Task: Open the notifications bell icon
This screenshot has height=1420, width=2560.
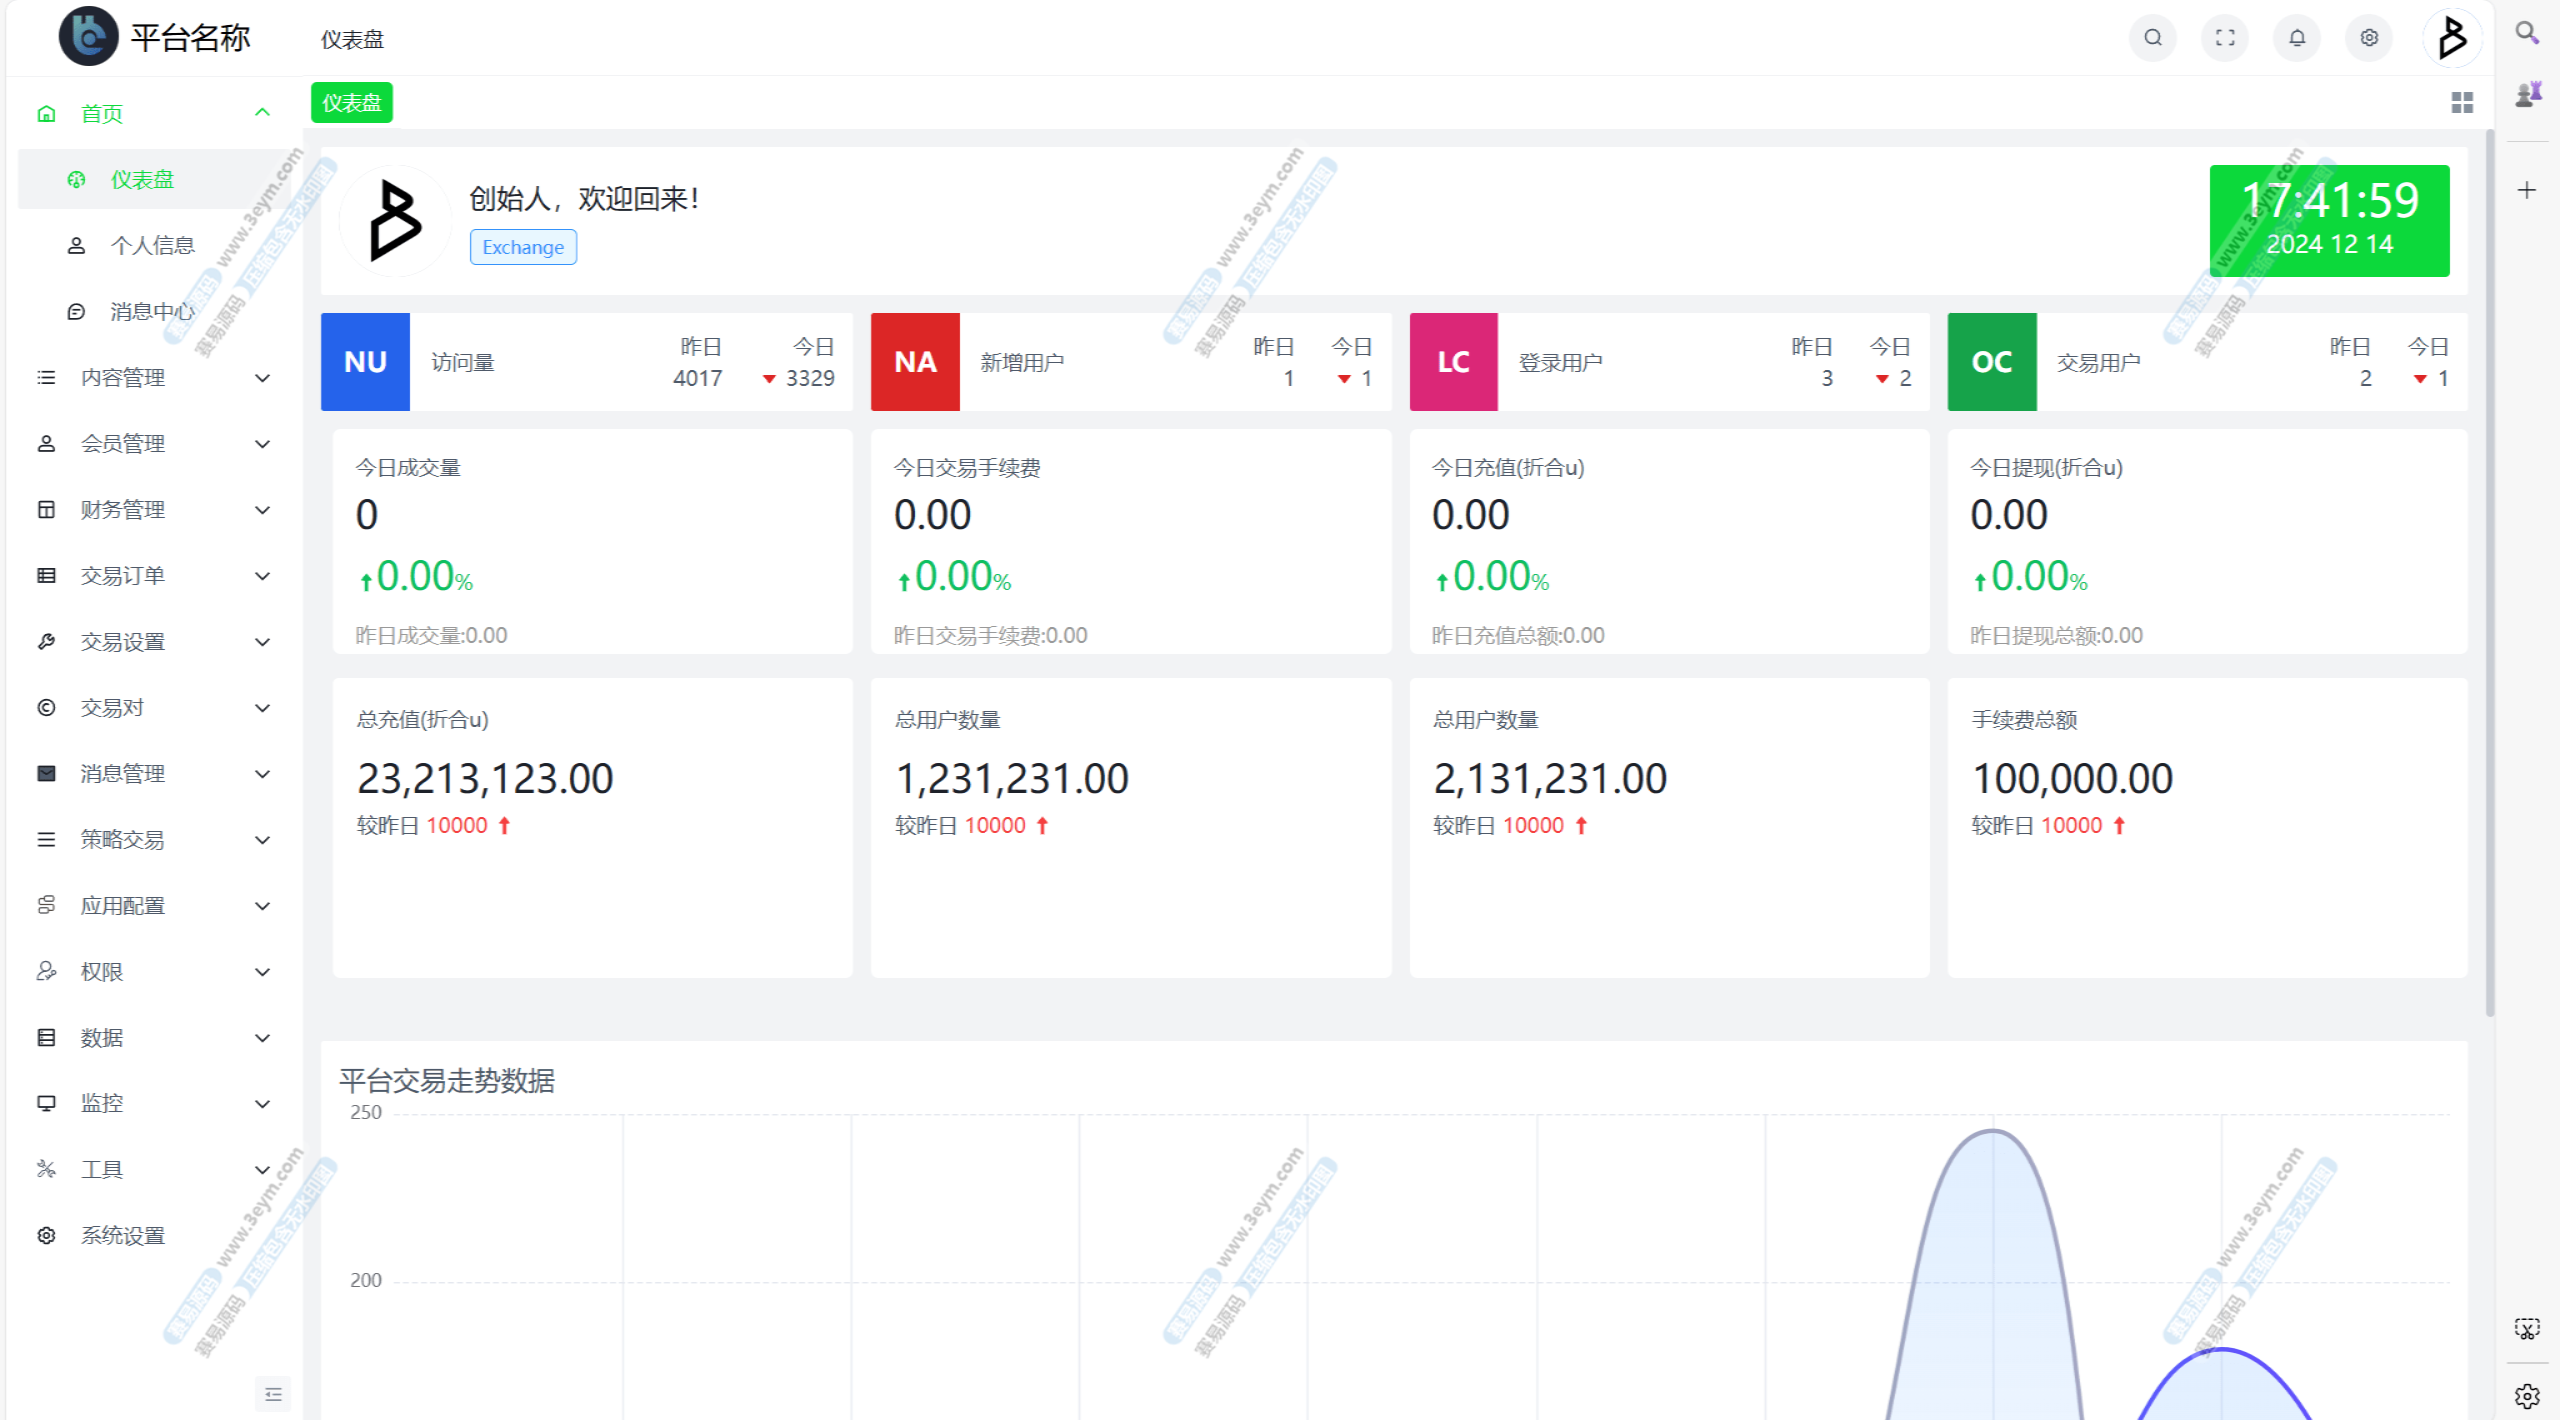Action: pos(2296,38)
